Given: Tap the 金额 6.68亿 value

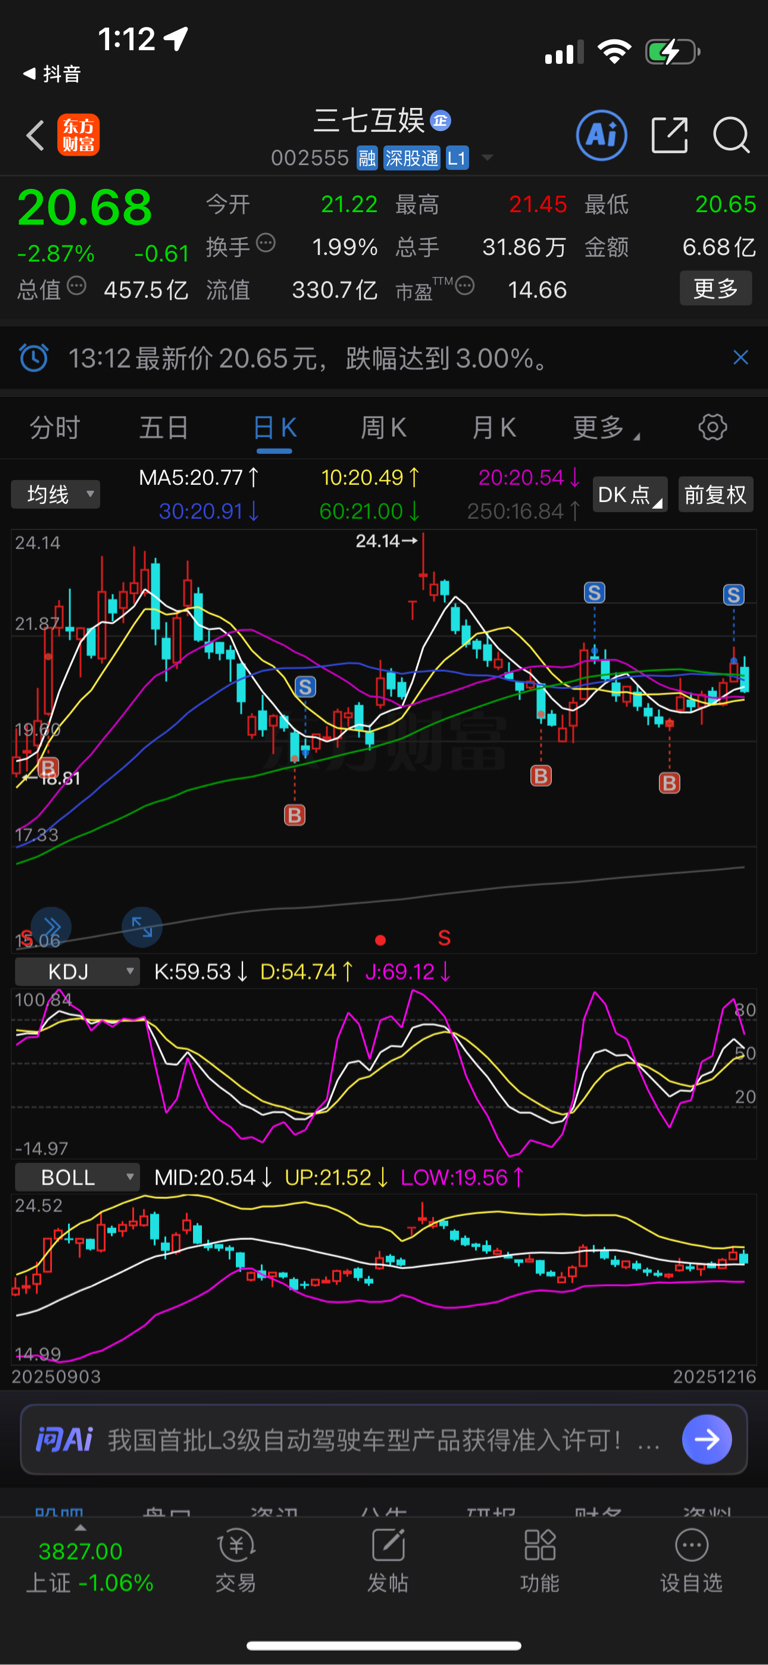Looking at the screenshot, I should tap(718, 247).
